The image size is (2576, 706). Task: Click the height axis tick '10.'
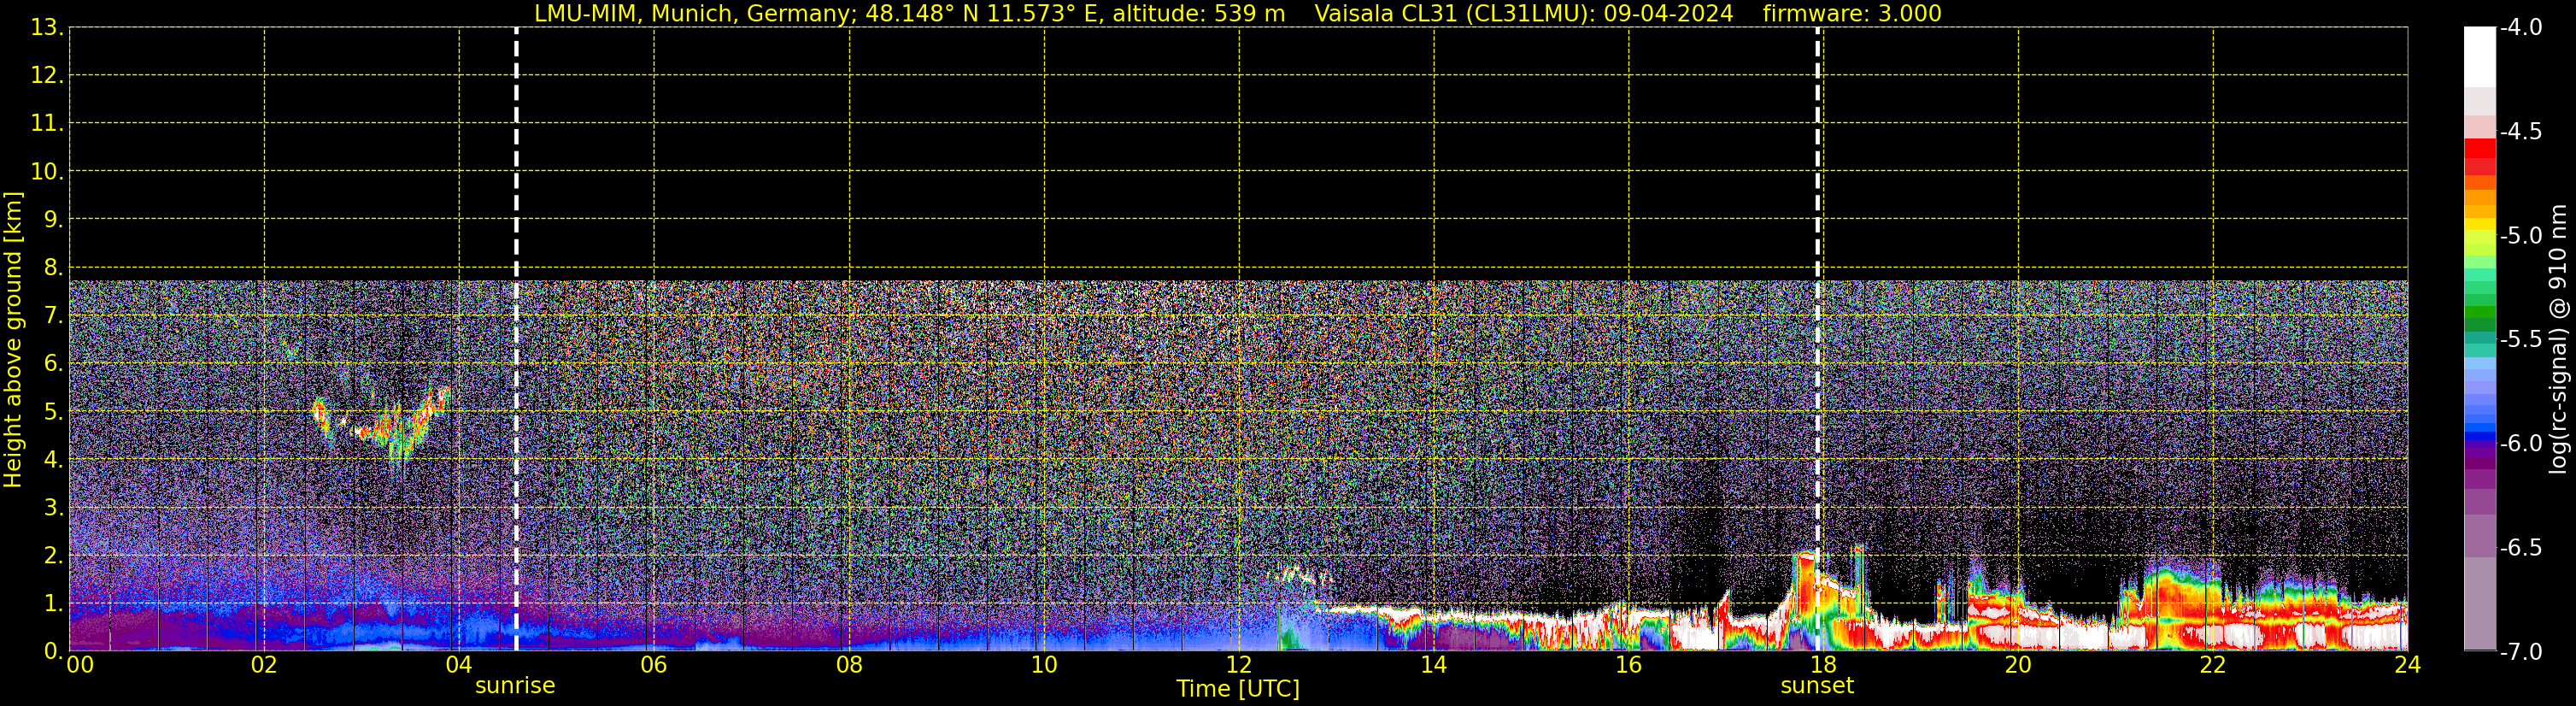[x=47, y=172]
